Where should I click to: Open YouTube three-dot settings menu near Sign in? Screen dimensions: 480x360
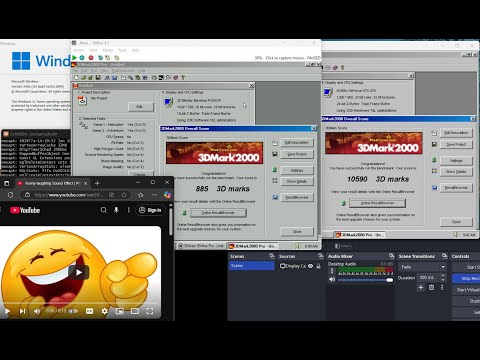click(129, 210)
